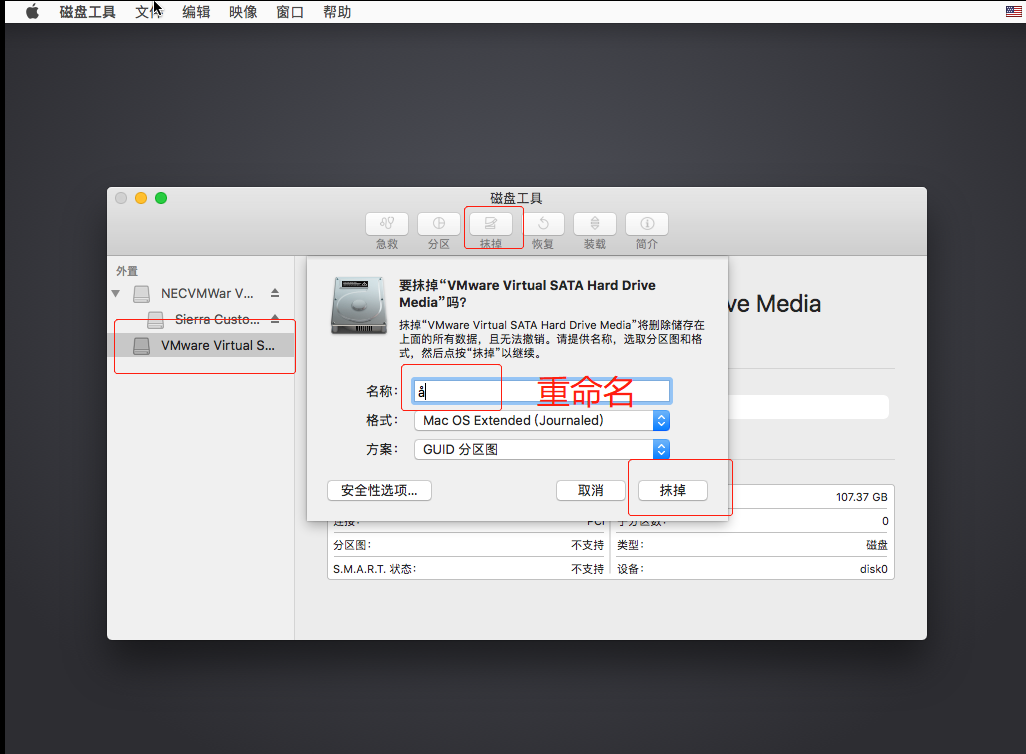
Task: Open the 窗口 menu
Action: 290,12
